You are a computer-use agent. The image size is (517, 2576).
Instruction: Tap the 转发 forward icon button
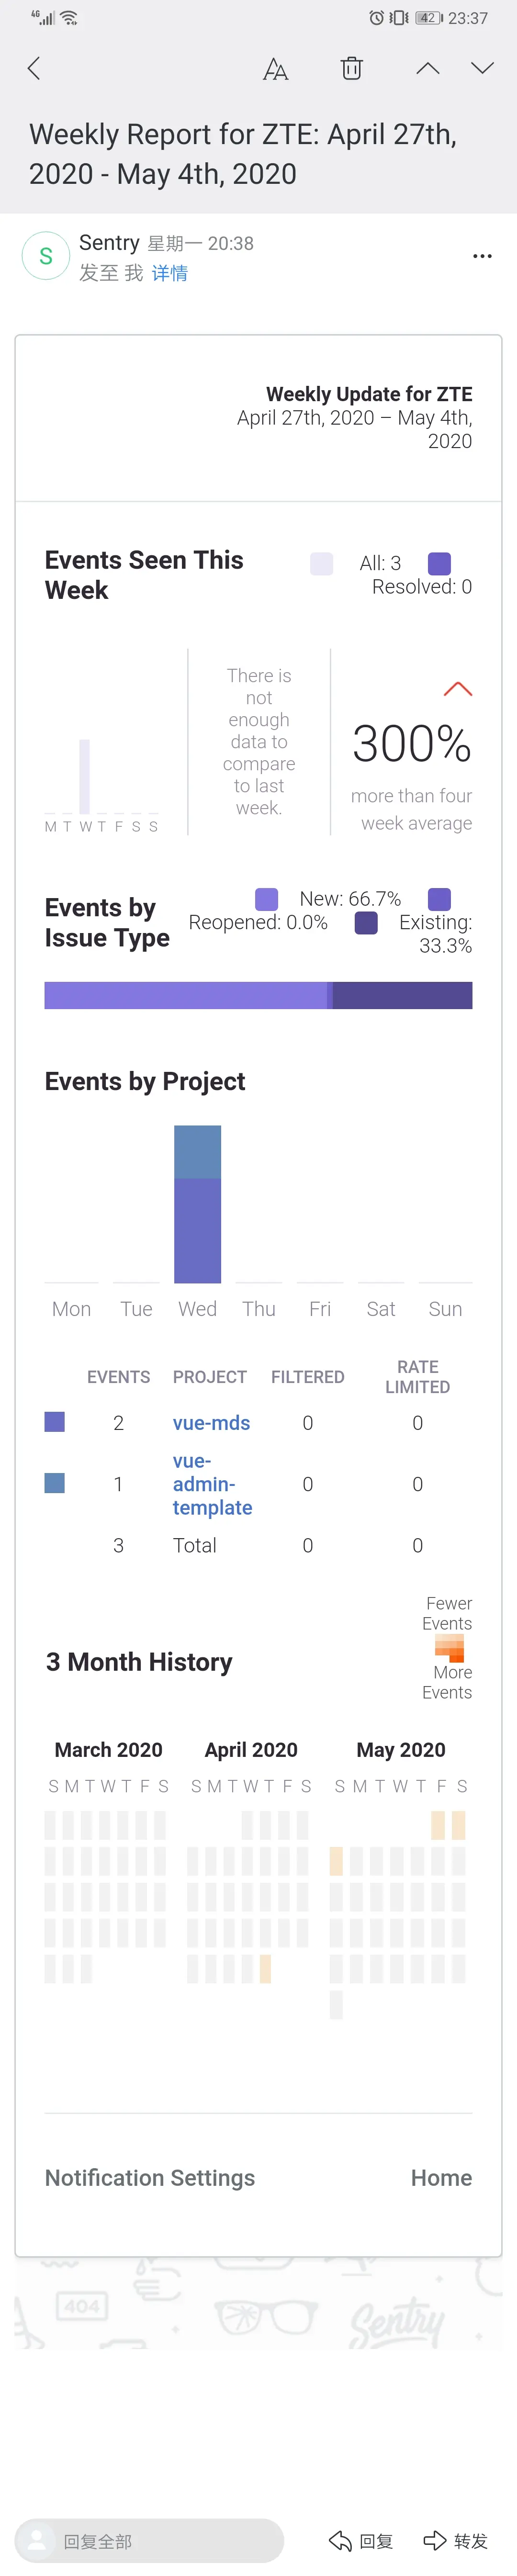point(456,2540)
